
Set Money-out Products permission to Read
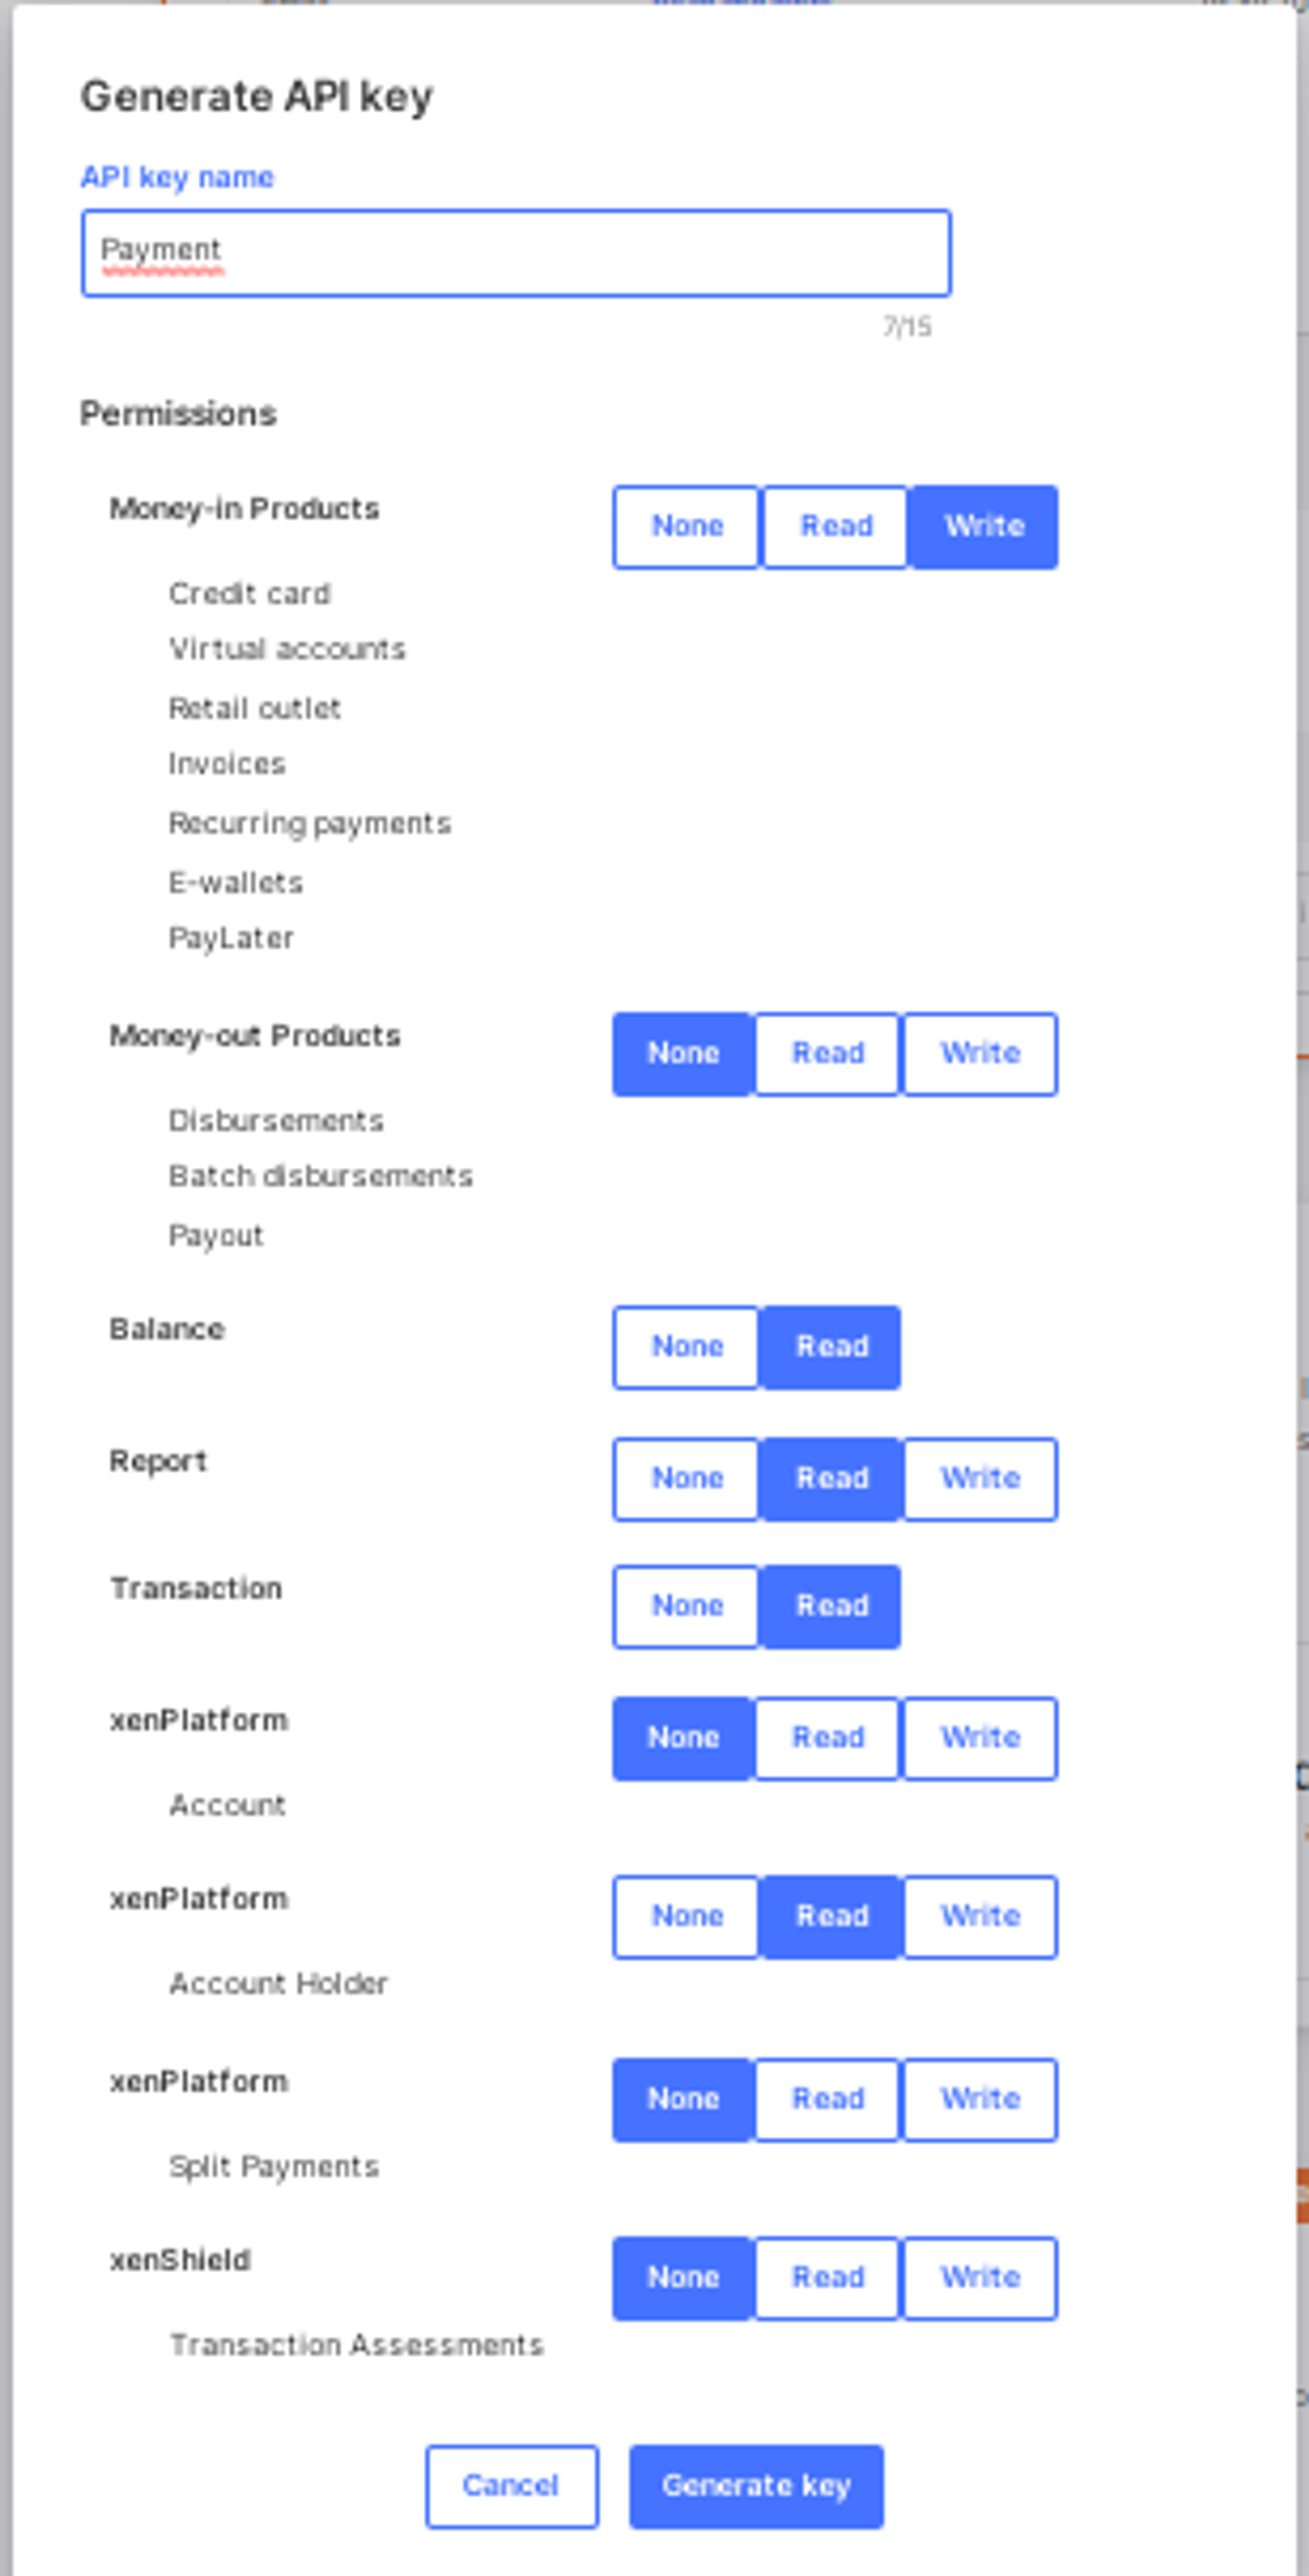(x=827, y=1054)
